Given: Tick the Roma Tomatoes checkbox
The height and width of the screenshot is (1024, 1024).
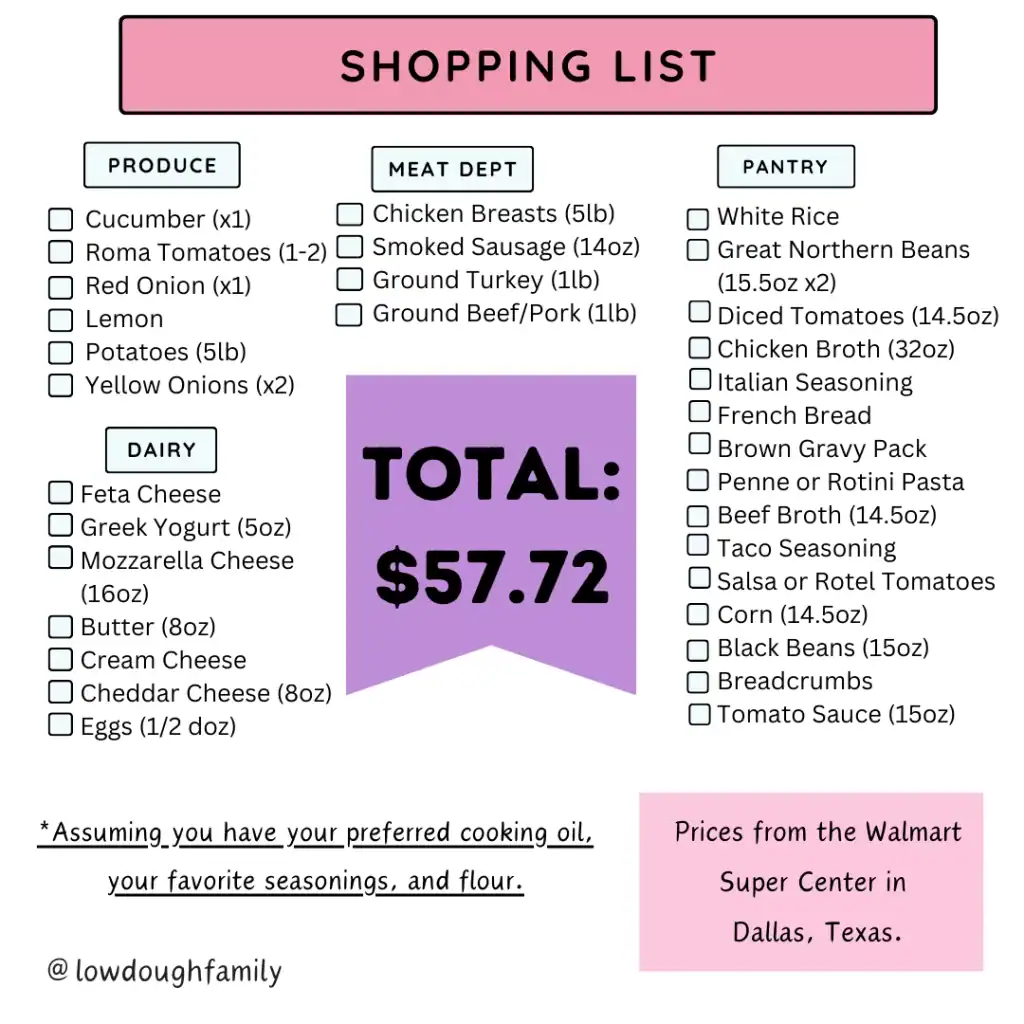Looking at the screenshot, I should [61, 253].
